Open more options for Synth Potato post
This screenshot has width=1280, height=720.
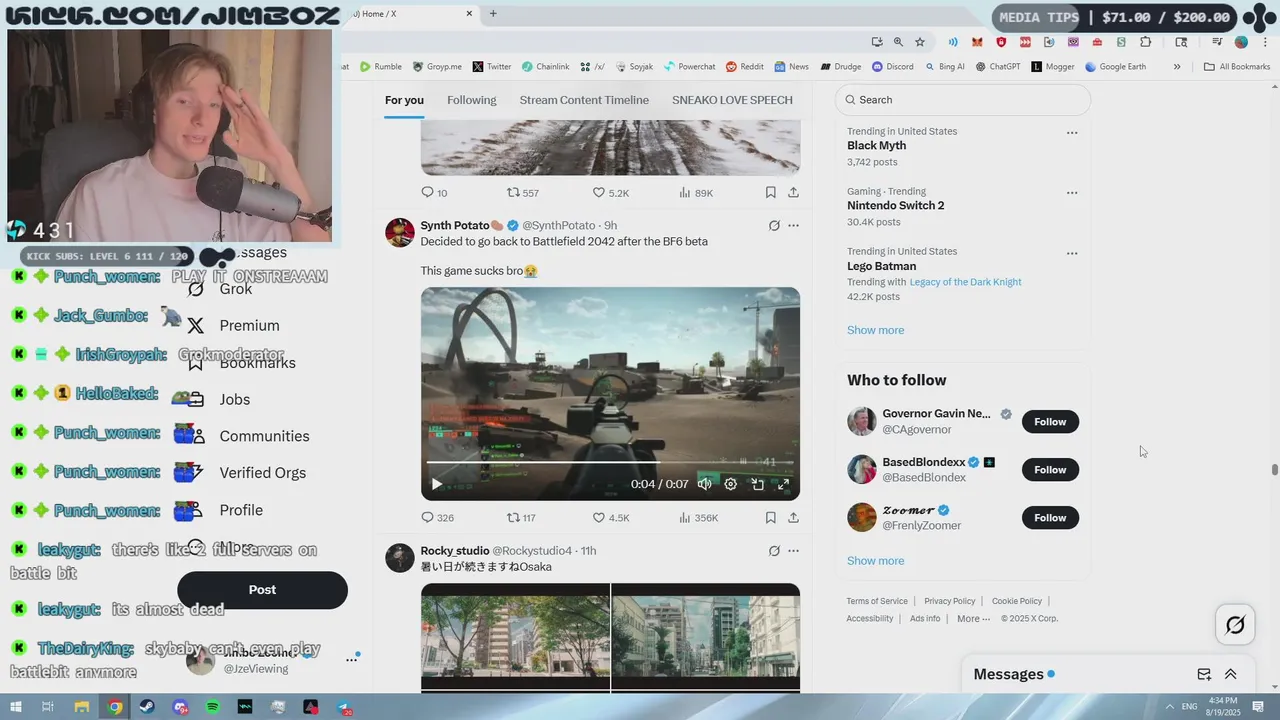[793, 226]
